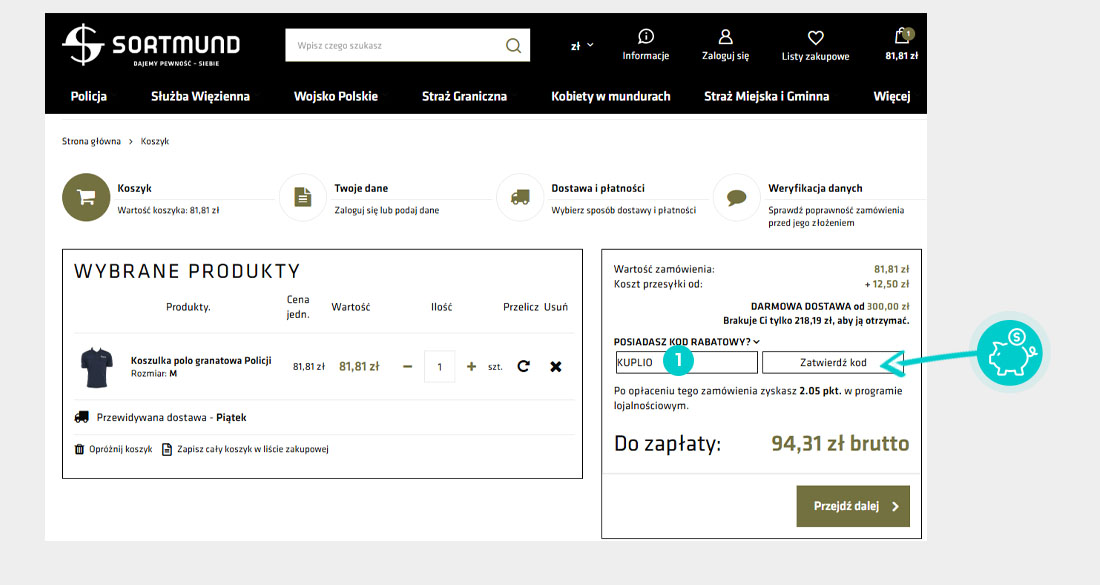Open the Wojsko Polskie menu category
This screenshot has height=585, width=1100.
coord(336,96)
